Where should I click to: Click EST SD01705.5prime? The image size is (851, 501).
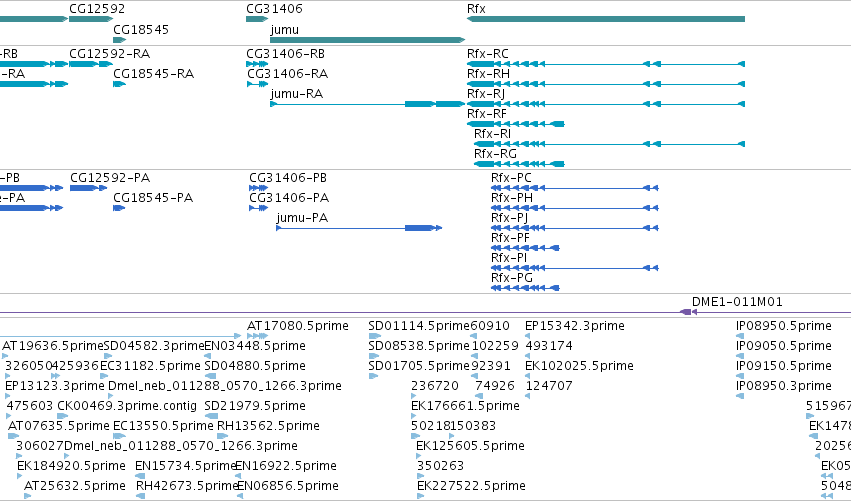[418, 366]
